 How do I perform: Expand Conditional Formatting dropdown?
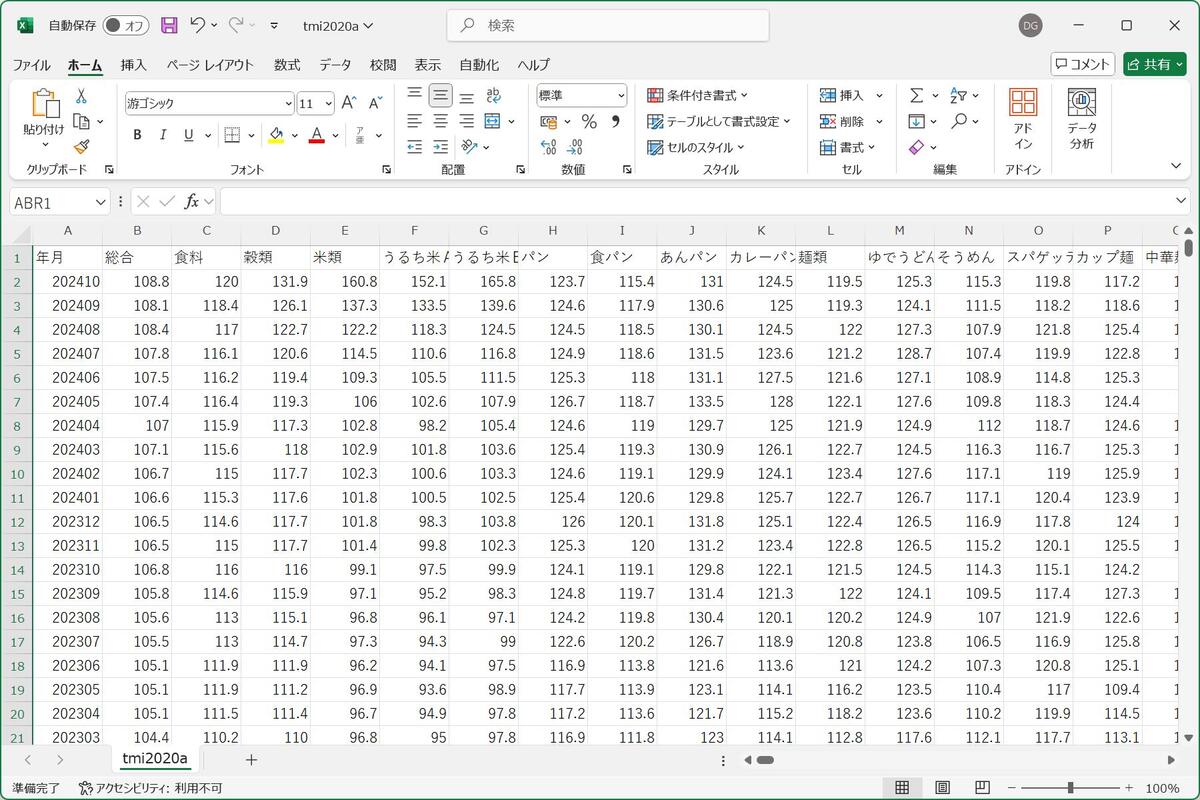[697, 95]
